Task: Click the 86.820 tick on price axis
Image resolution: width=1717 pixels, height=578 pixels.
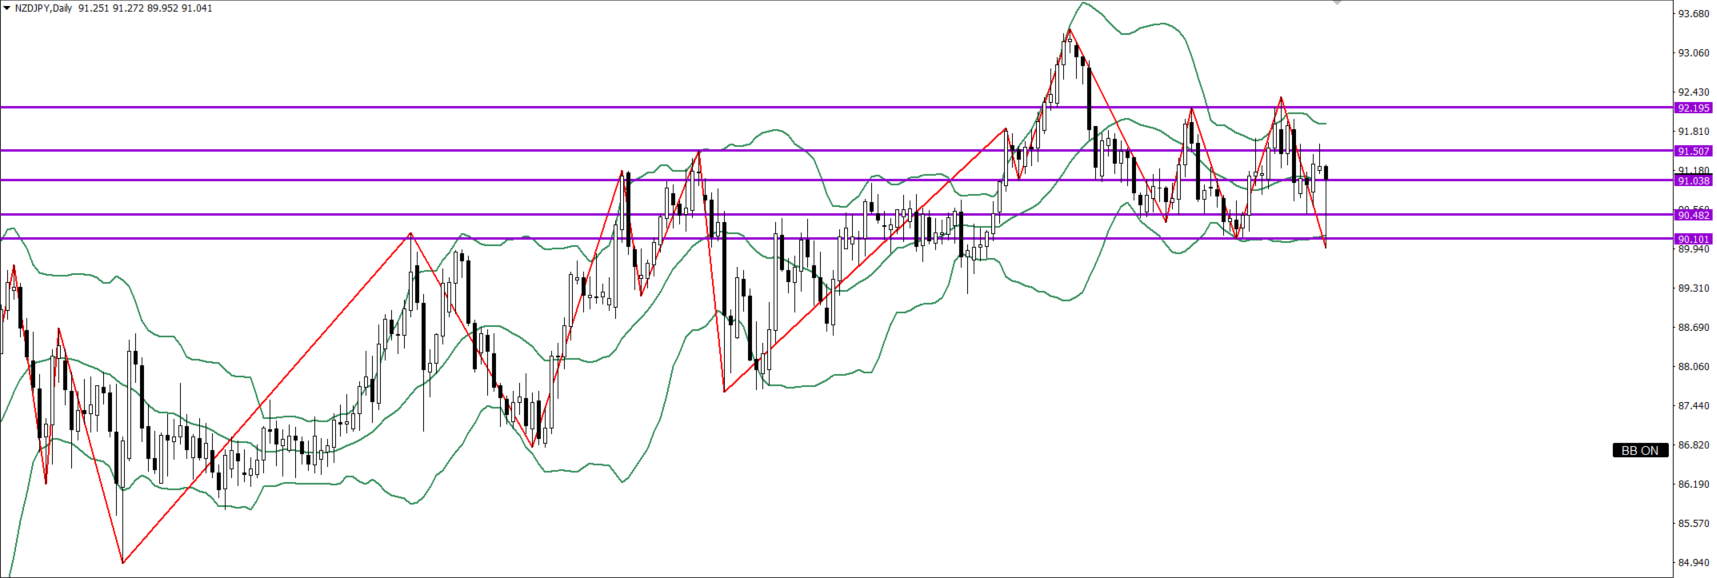Action: (1693, 445)
